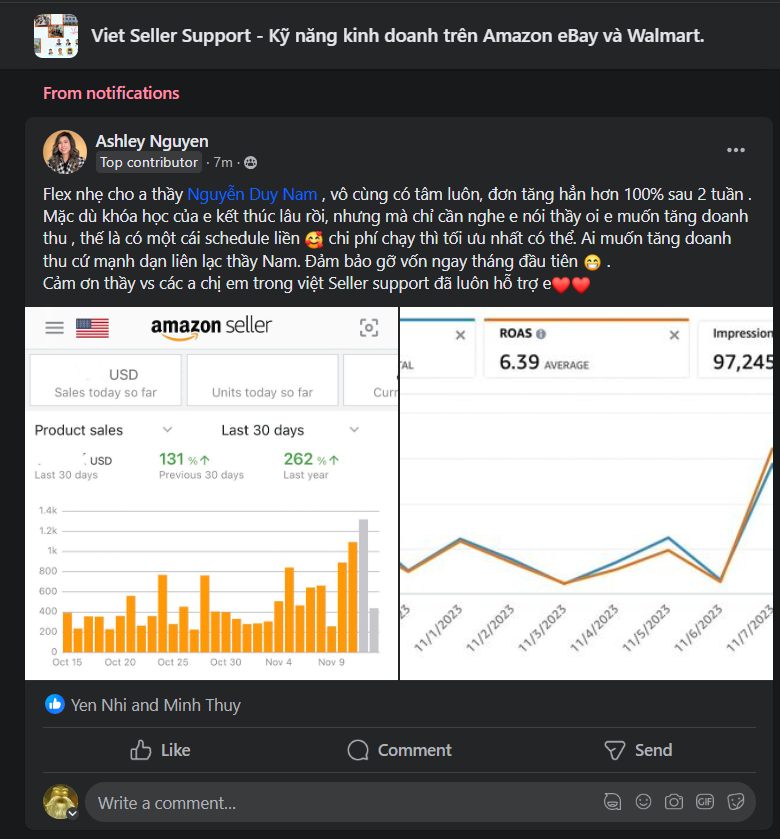The height and width of the screenshot is (839, 780).
Task: Switch commenting identity via avatar arrow
Action: pyautogui.click(x=72, y=813)
